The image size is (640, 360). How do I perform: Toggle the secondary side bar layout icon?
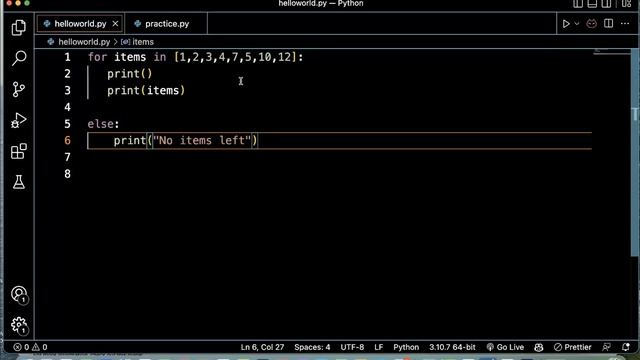(x=607, y=4)
